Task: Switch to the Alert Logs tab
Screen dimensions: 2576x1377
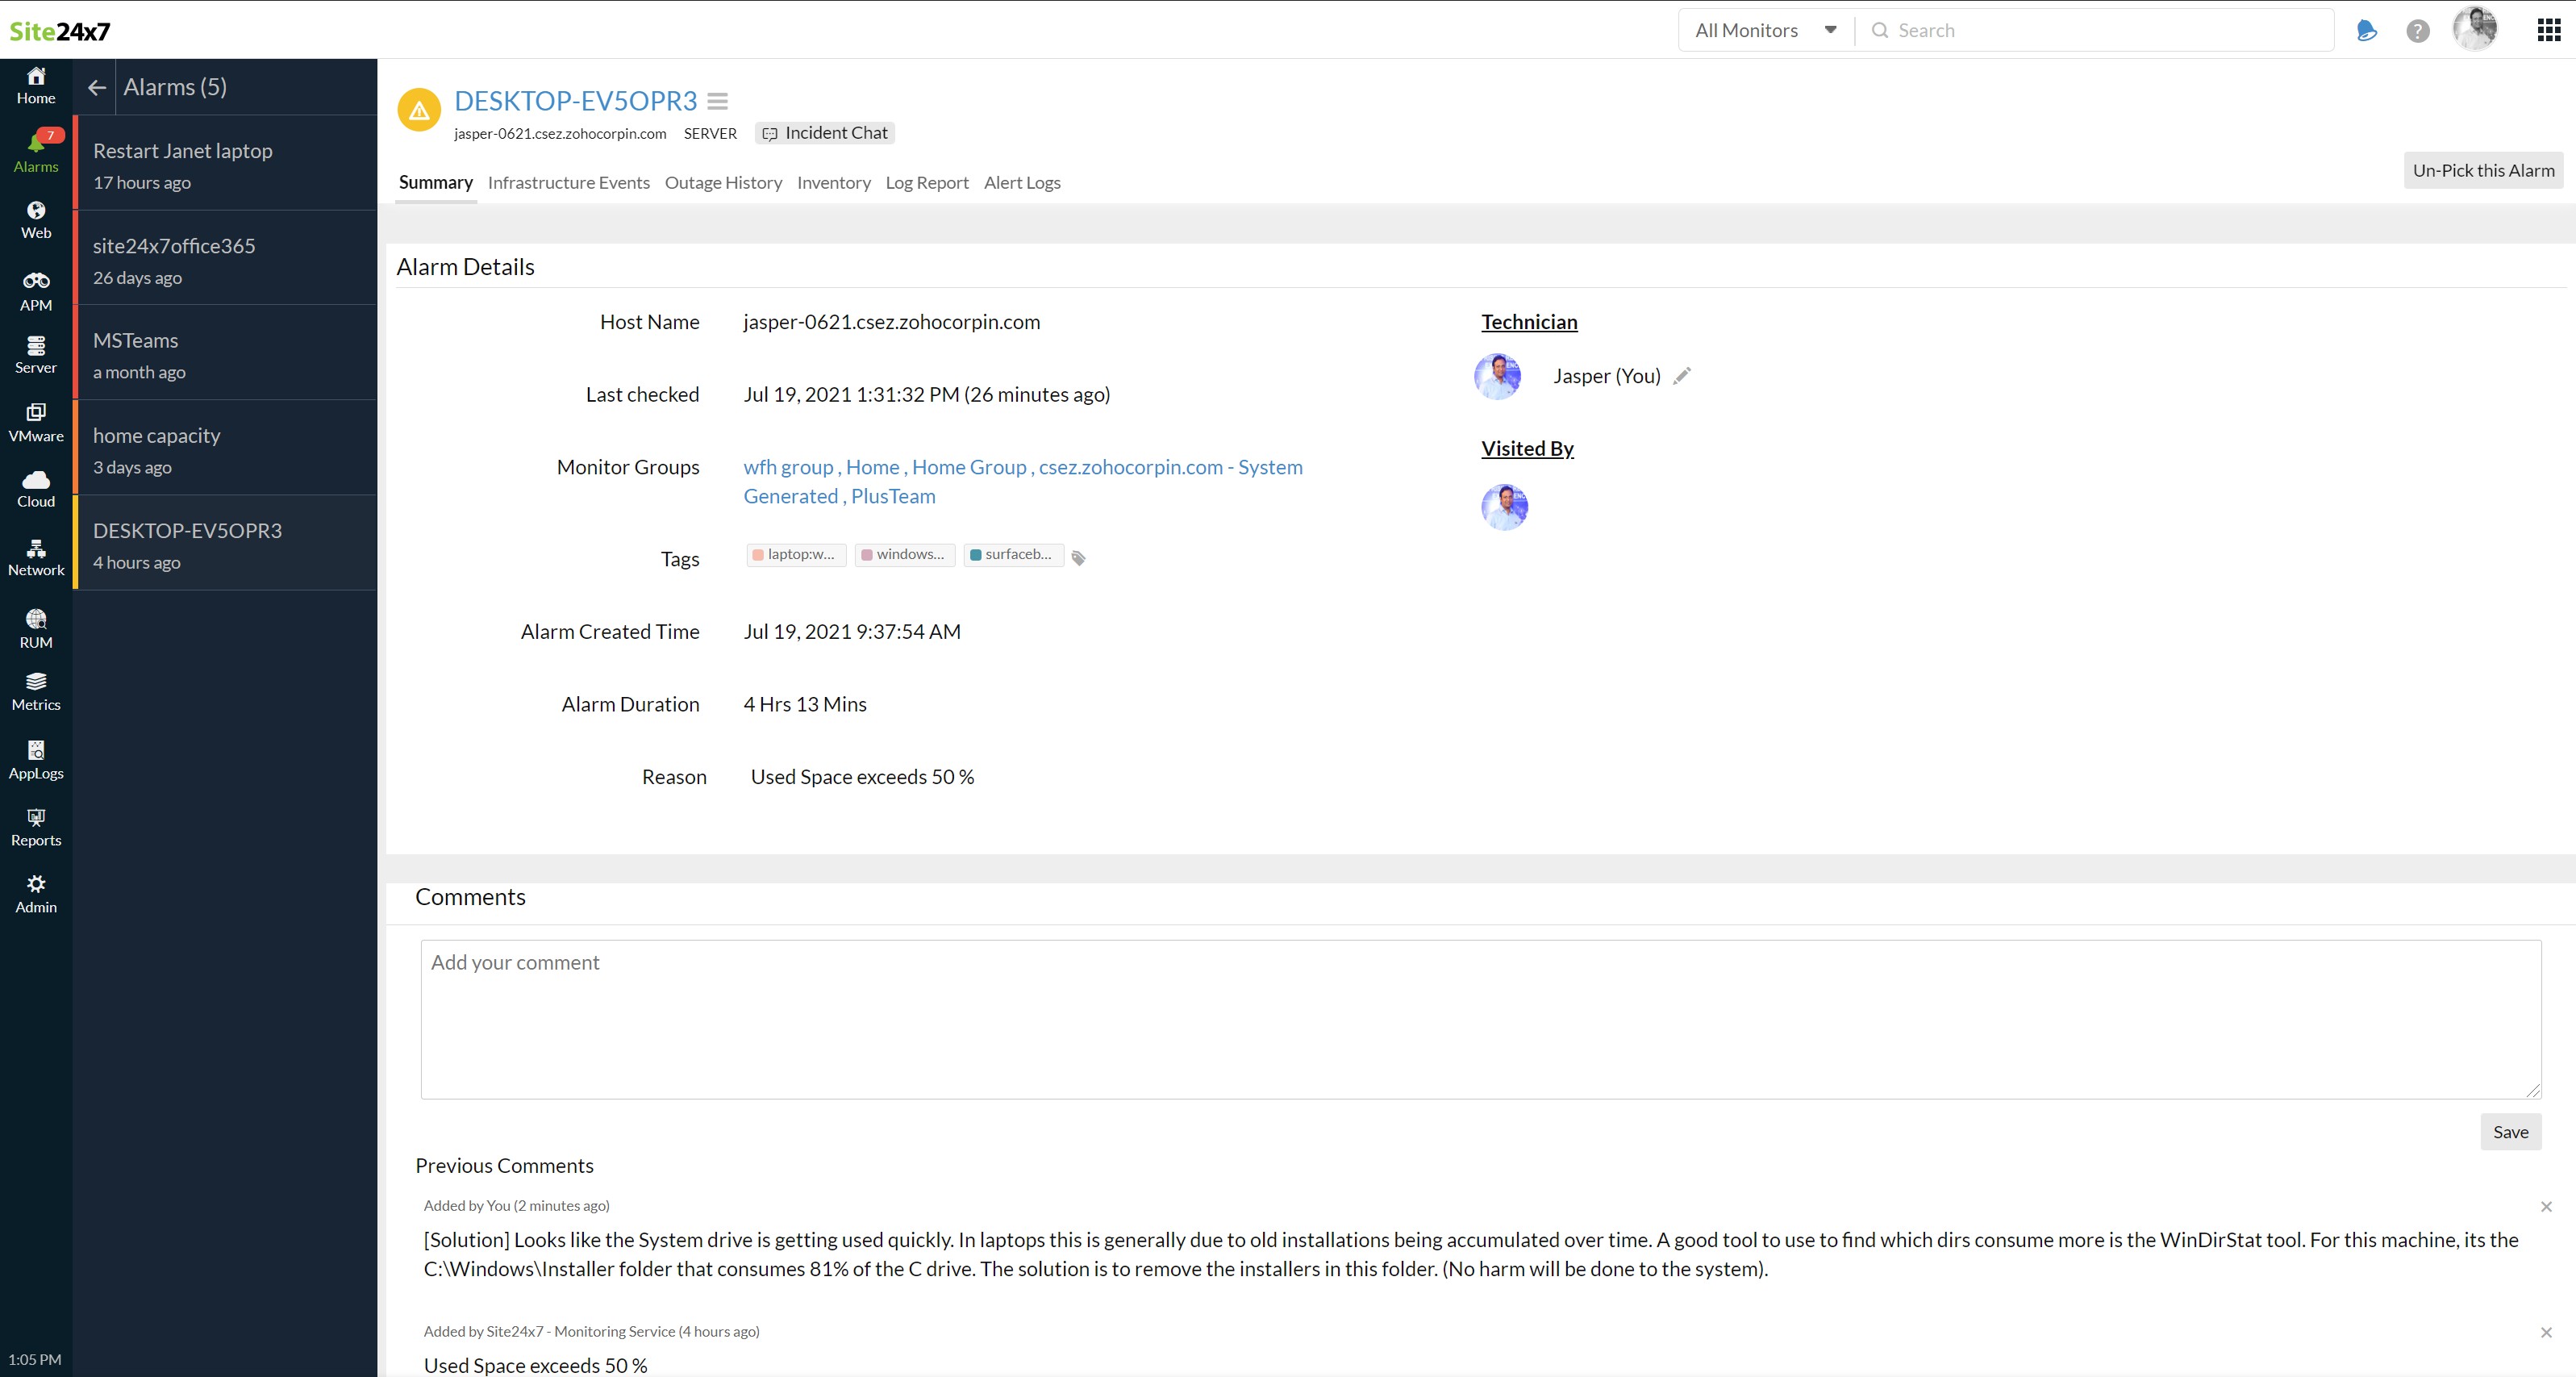Action: (1021, 183)
